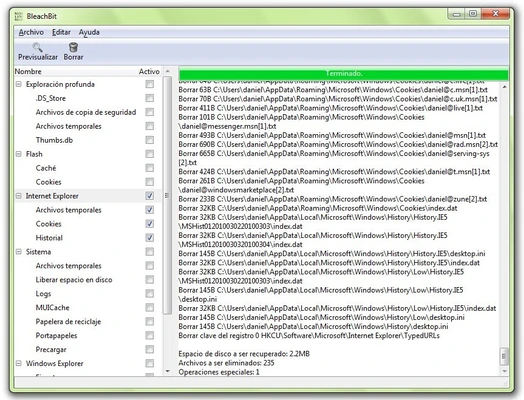Check Liberar espacio en disco
524x400 pixels.
(x=150, y=280)
